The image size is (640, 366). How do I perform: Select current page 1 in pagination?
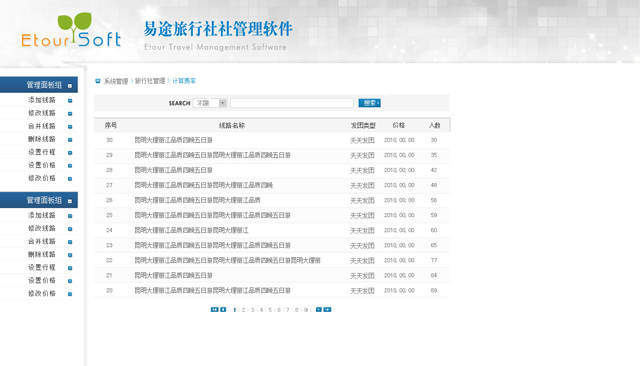pos(235,310)
